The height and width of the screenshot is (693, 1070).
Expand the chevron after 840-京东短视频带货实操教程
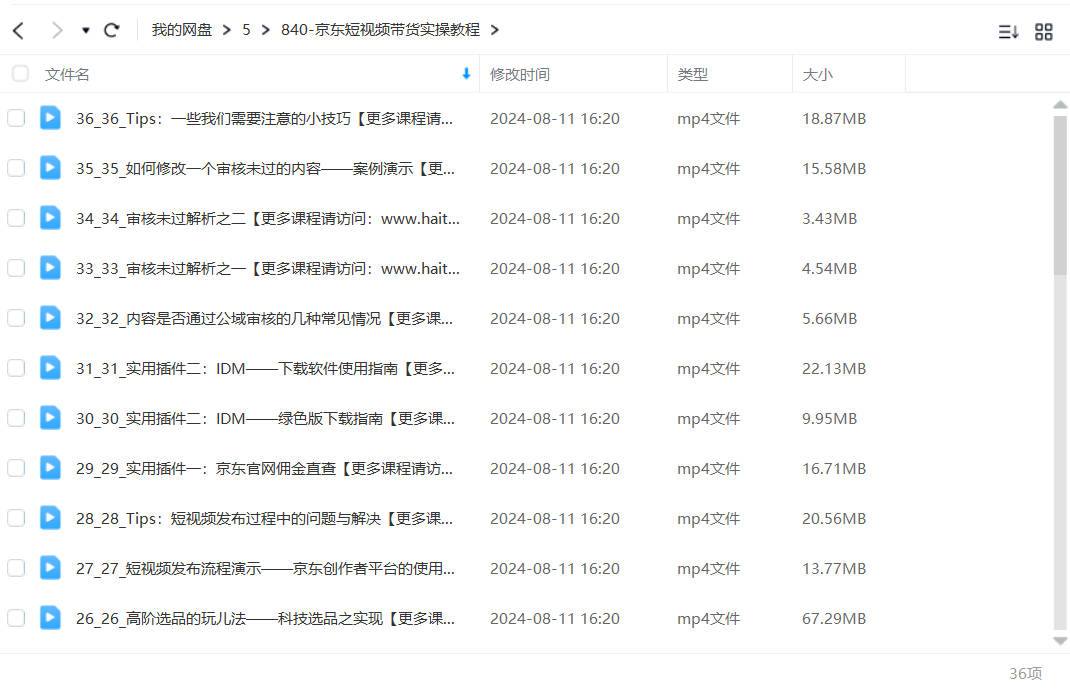click(x=495, y=30)
